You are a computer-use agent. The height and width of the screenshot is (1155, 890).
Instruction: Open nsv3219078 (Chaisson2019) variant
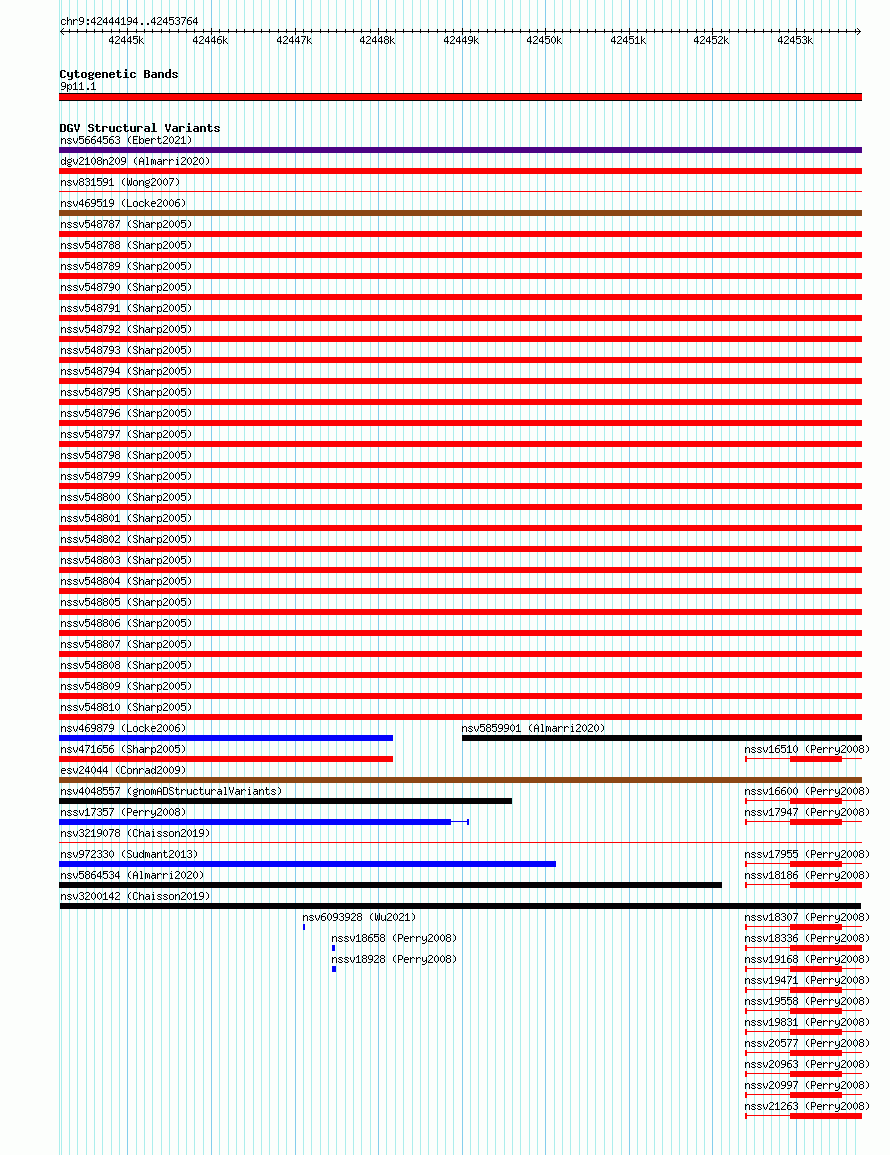135,832
